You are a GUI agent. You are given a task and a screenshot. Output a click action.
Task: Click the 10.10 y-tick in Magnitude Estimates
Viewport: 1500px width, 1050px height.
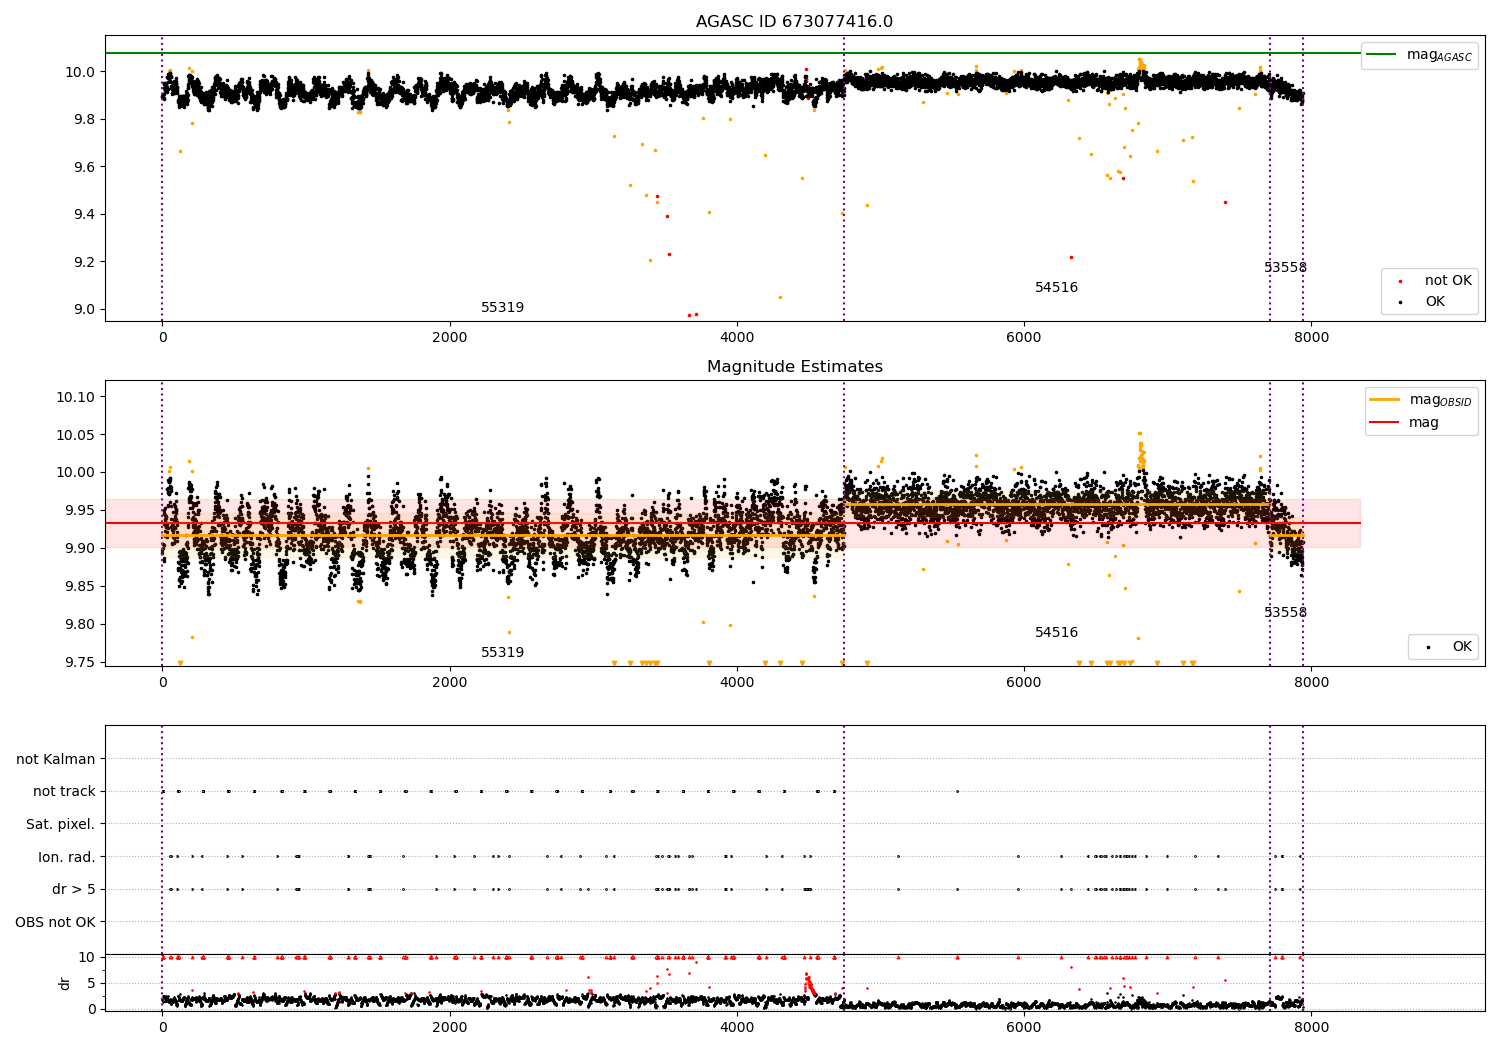click(x=76, y=397)
